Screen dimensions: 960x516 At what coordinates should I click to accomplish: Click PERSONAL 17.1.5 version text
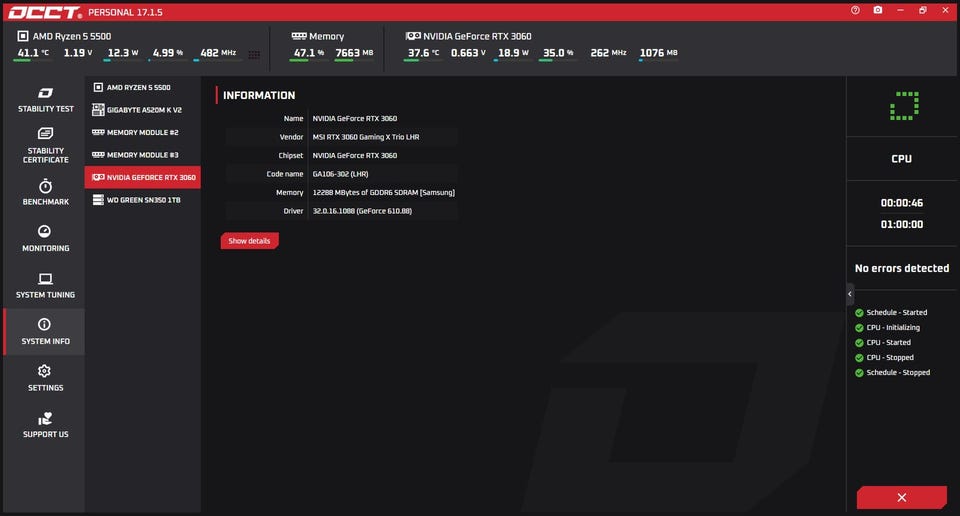[126, 12]
